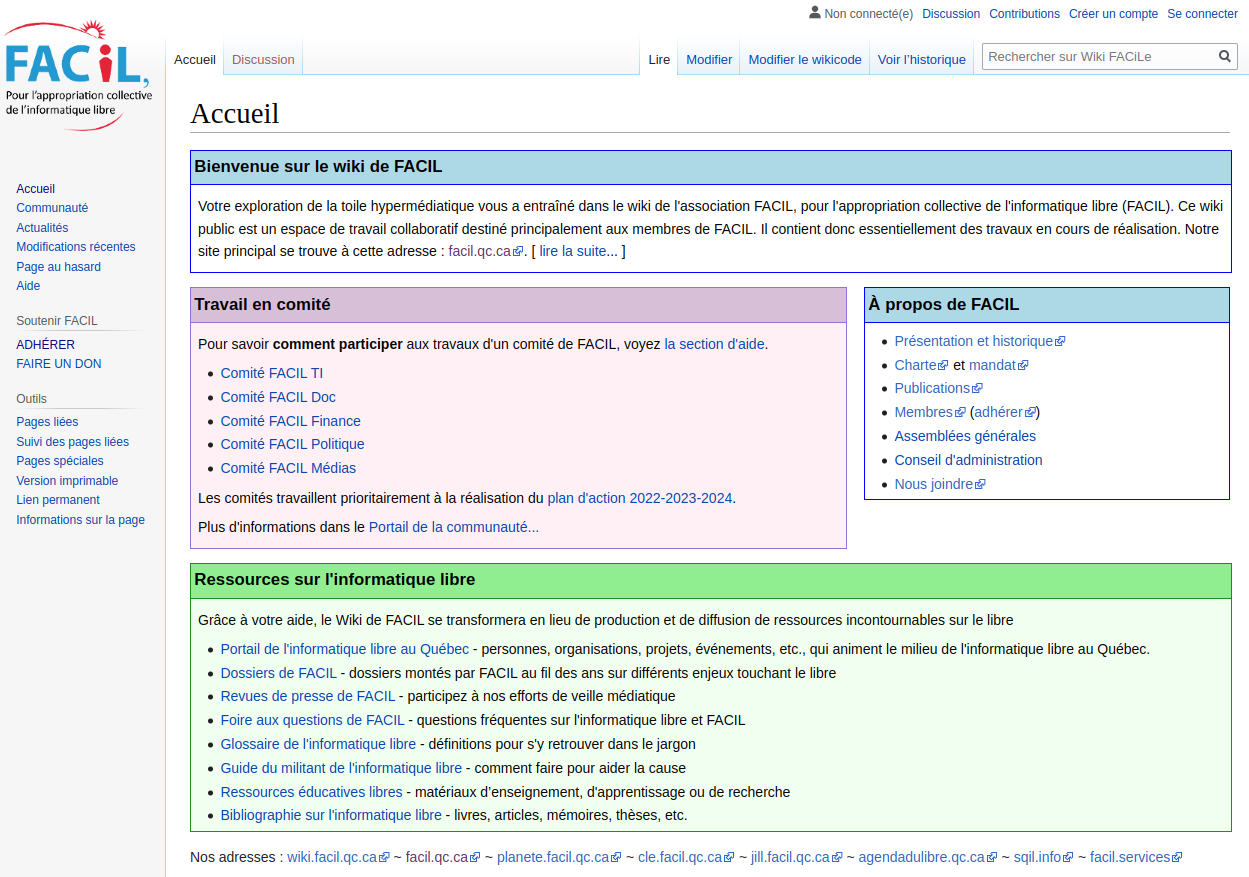Image resolution: width=1249 pixels, height=877 pixels.
Task: Open Pages spéciales
Action: [x=60, y=461]
